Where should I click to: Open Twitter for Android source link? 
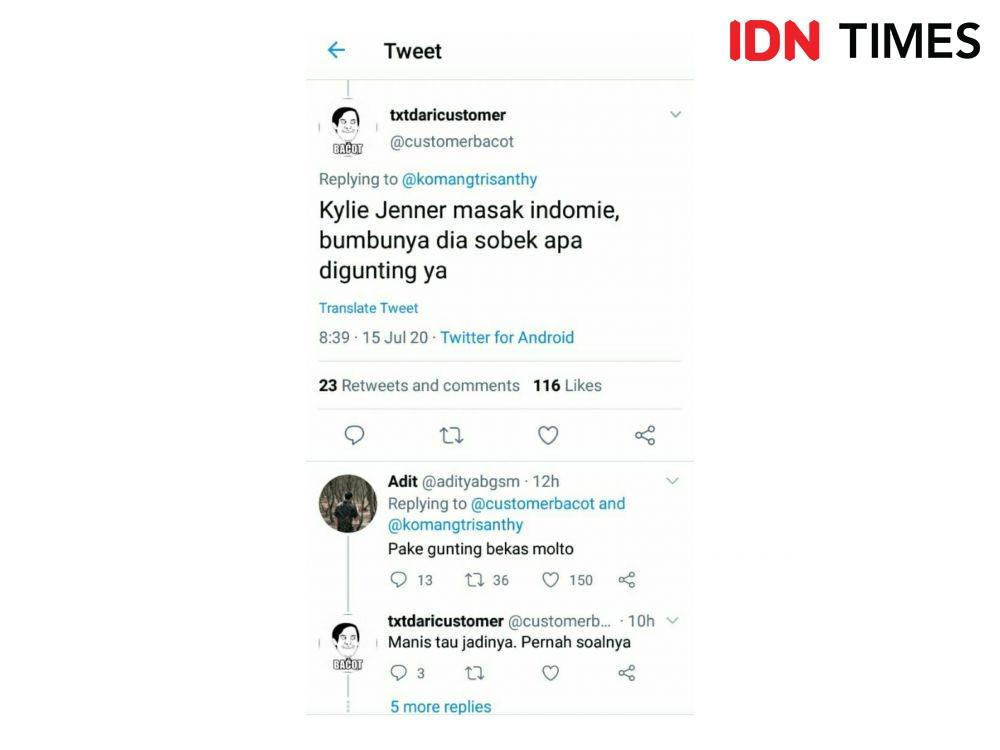click(507, 337)
